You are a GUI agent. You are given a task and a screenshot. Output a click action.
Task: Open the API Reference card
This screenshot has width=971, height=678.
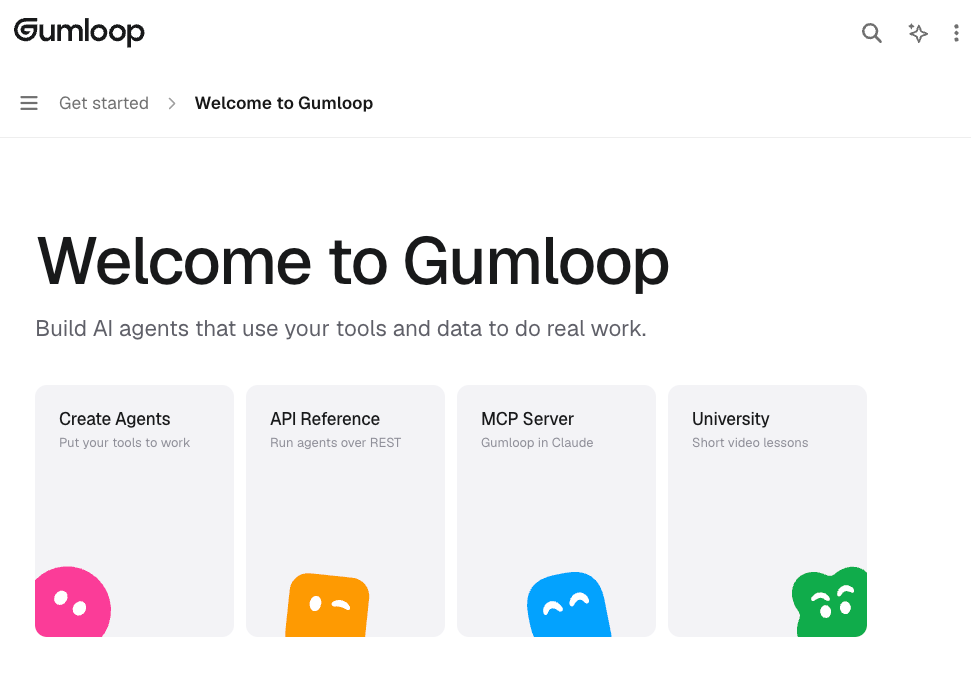346,511
